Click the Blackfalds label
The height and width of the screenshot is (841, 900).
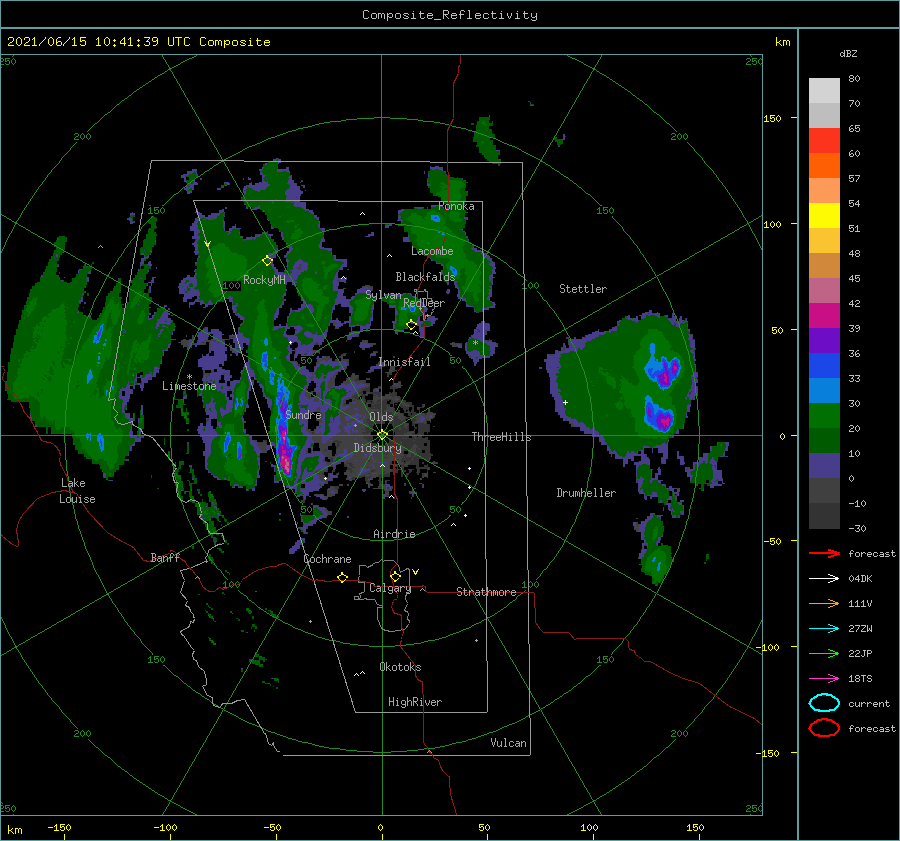pyautogui.click(x=425, y=277)
